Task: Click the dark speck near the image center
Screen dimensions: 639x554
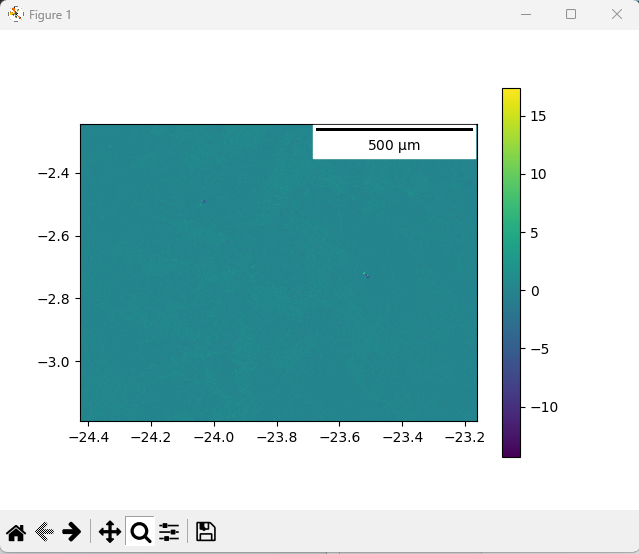Action: coord(365,274)
